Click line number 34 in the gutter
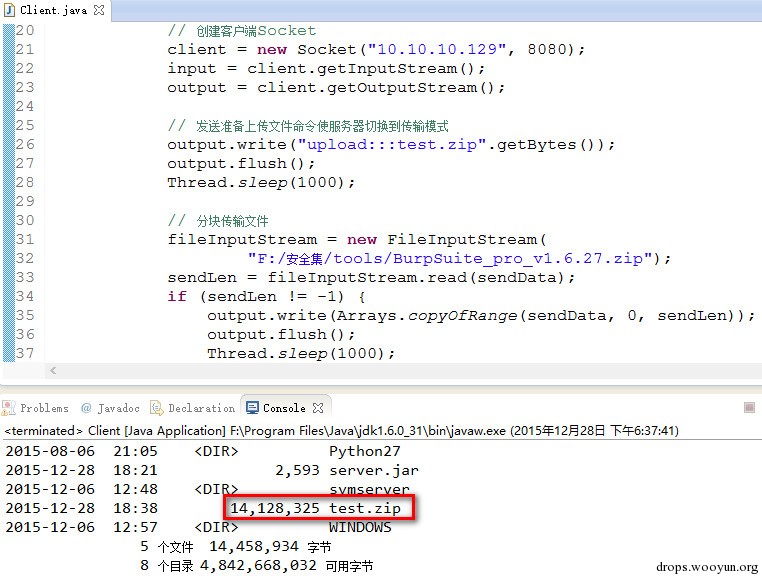762x579 pixels. click(x=25, y=296)
